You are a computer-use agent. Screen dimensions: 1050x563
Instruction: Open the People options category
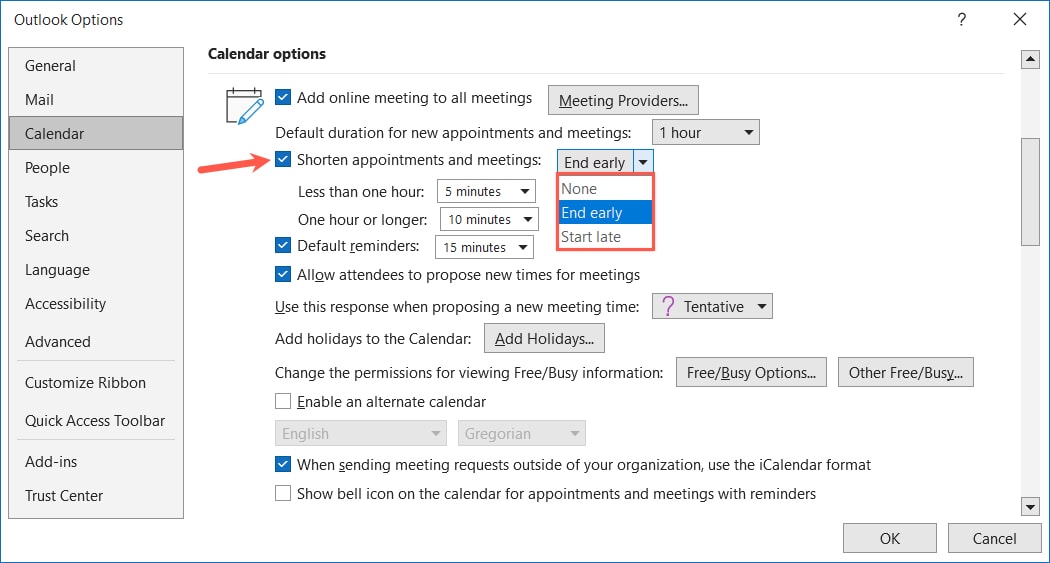[96, 167]
